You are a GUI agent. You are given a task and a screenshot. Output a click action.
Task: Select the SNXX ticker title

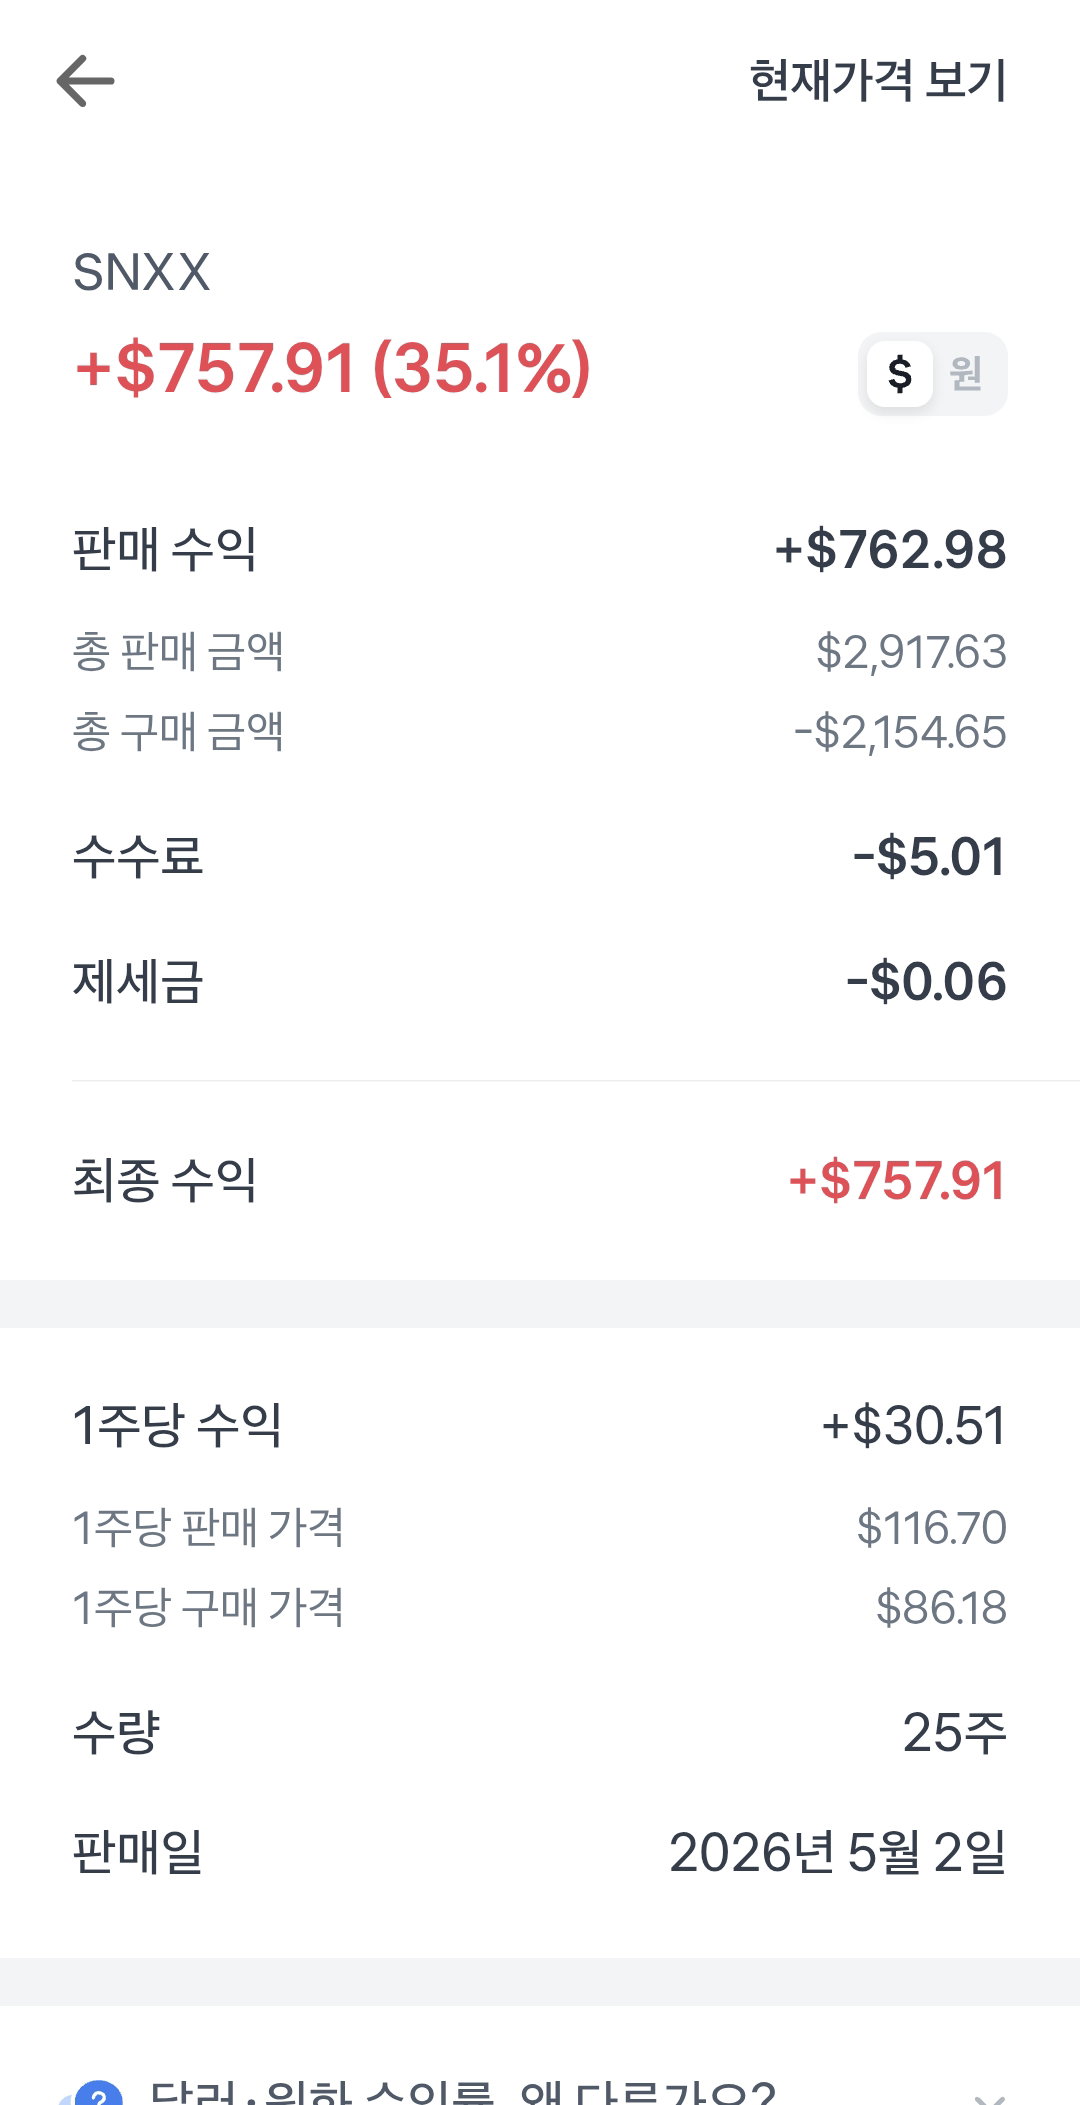click(x=141, y=272)
